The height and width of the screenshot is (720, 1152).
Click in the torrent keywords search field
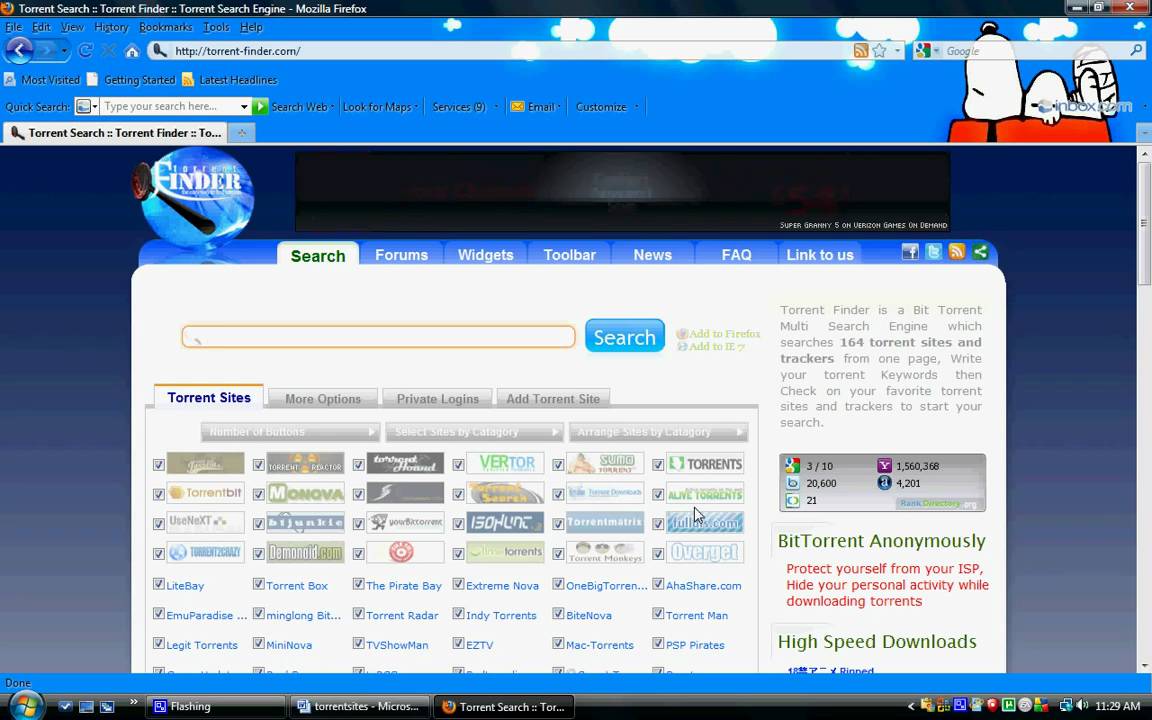378,336
